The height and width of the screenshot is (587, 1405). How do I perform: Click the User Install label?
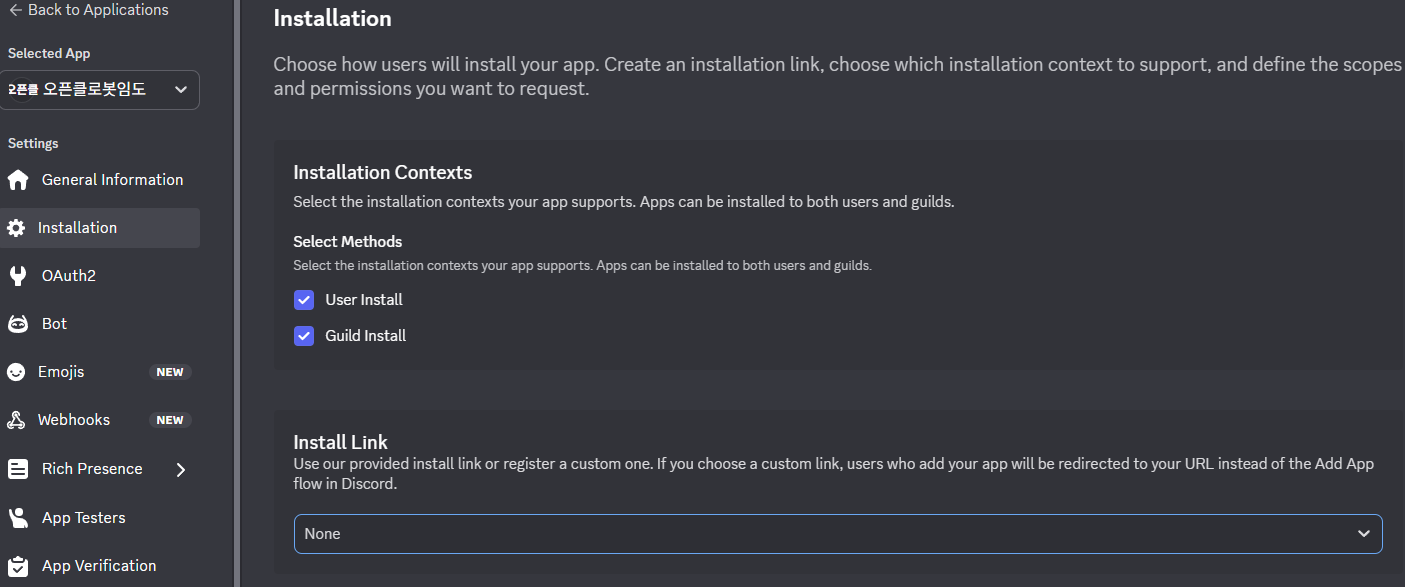coord(364,300)
